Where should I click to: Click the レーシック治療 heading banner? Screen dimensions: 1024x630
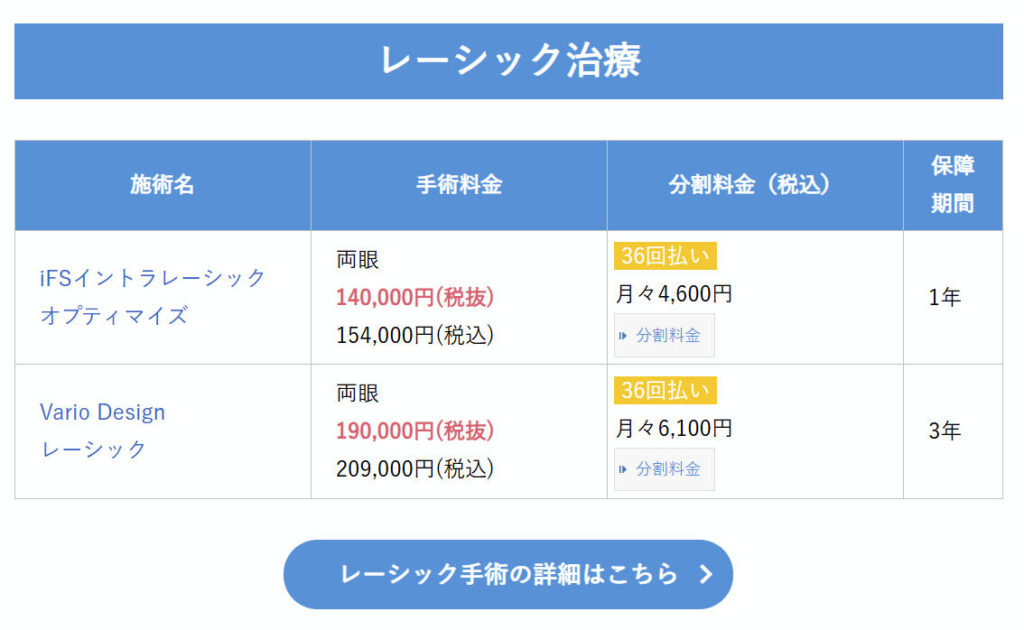(x=508, y=61)
